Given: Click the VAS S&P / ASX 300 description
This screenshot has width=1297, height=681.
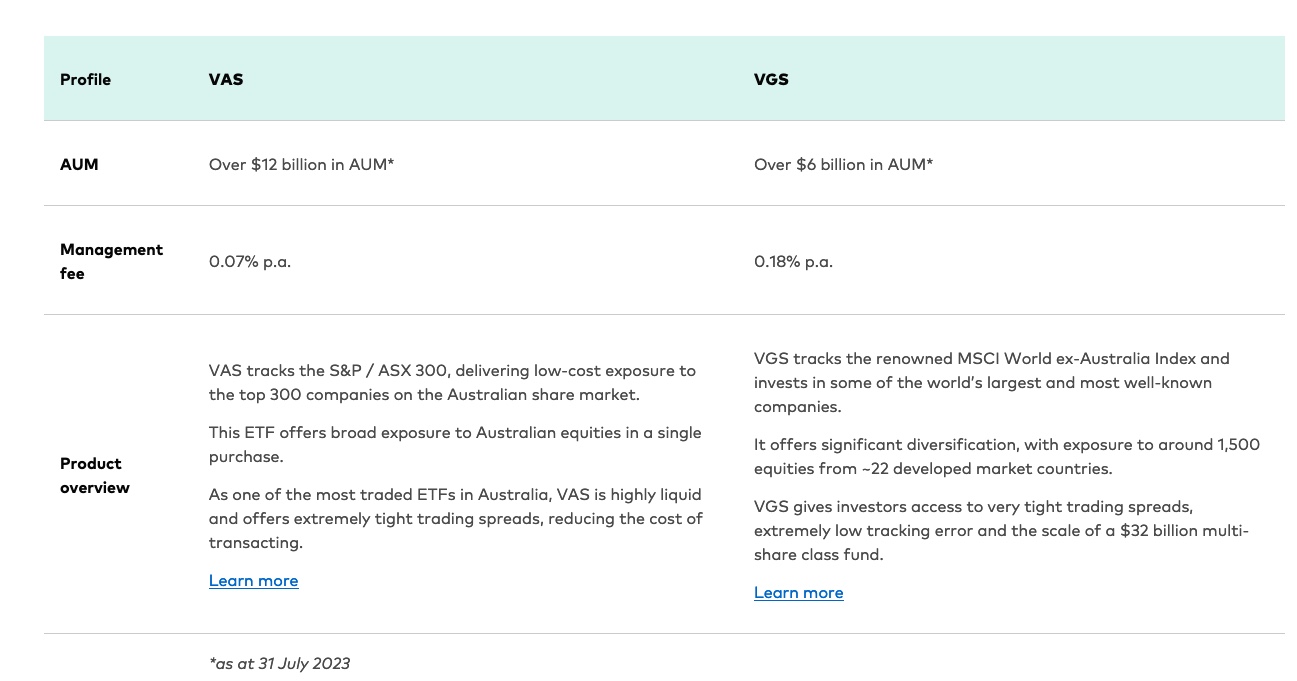Looking at the screenshot, I should point(450,381).
